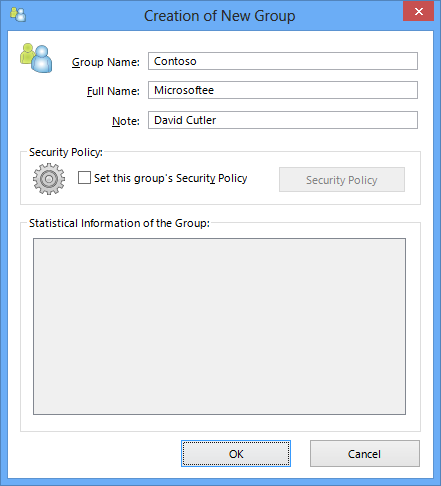Enable the group's Security Policy checkbox

point(84,178)
